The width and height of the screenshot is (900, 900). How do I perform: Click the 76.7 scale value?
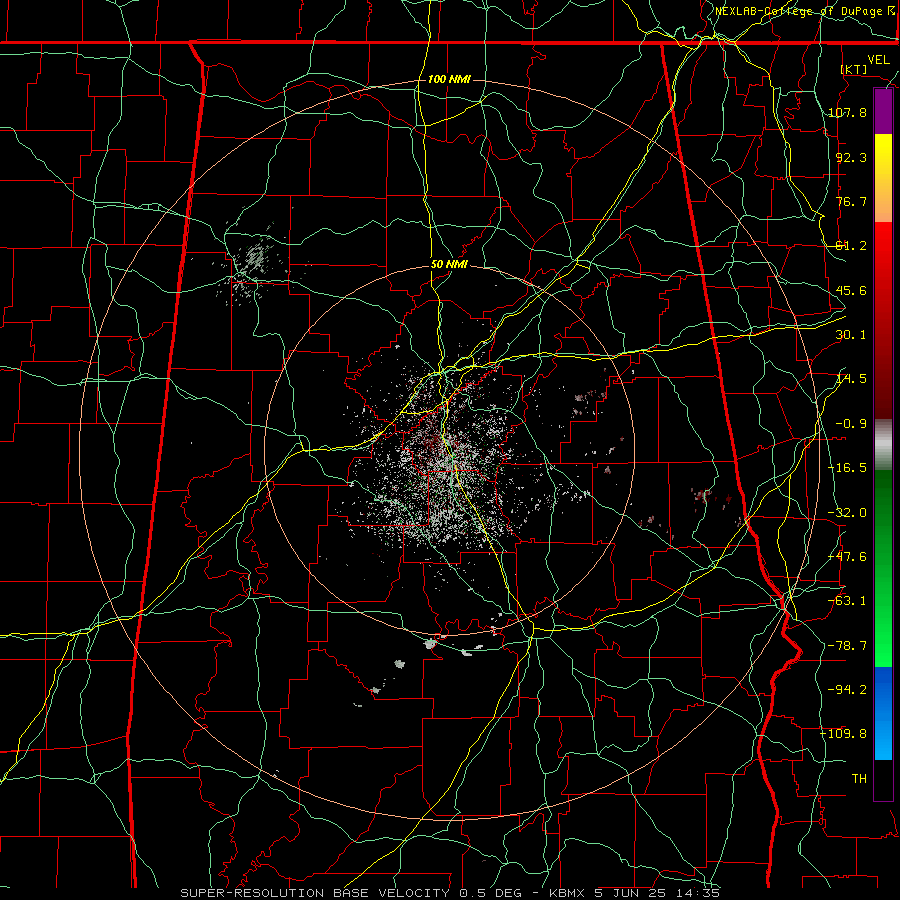[x=851, y=201]
